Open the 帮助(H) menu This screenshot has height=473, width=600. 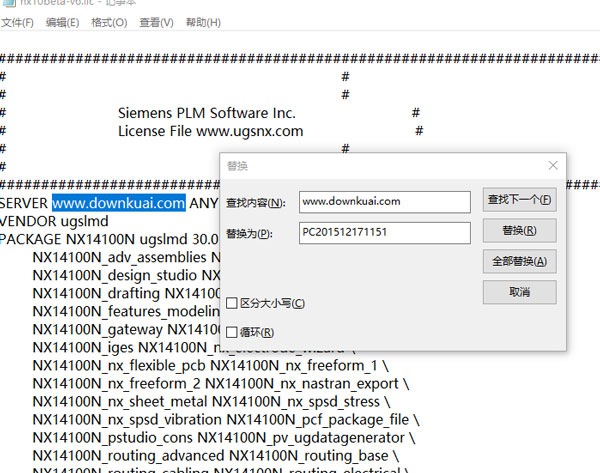[203, 23]
